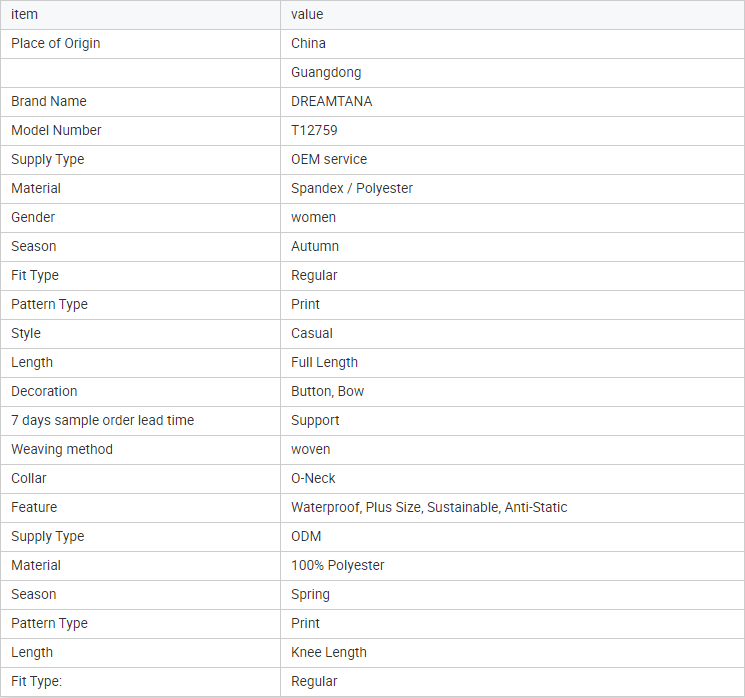The width and height of the screenshot is (745, 698).
Task: Select the 'Full Length' value cell
Action: [x=324, y=362]
